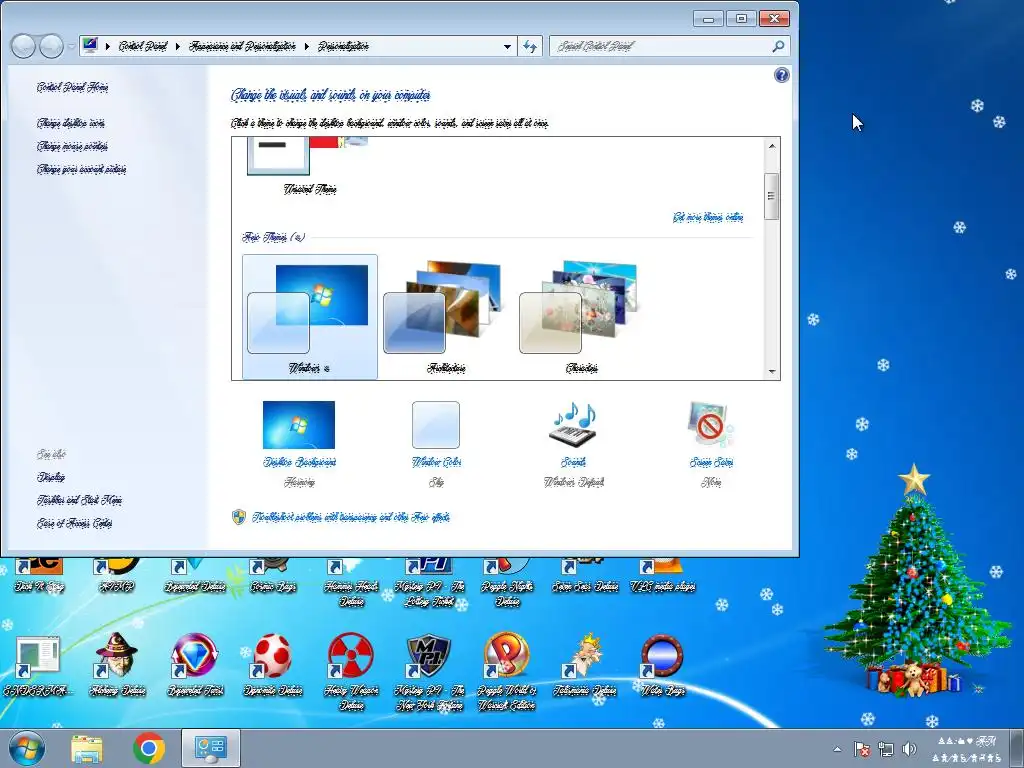Click Change your account picture link
The image size is (1024, 768).
[82, 170]
